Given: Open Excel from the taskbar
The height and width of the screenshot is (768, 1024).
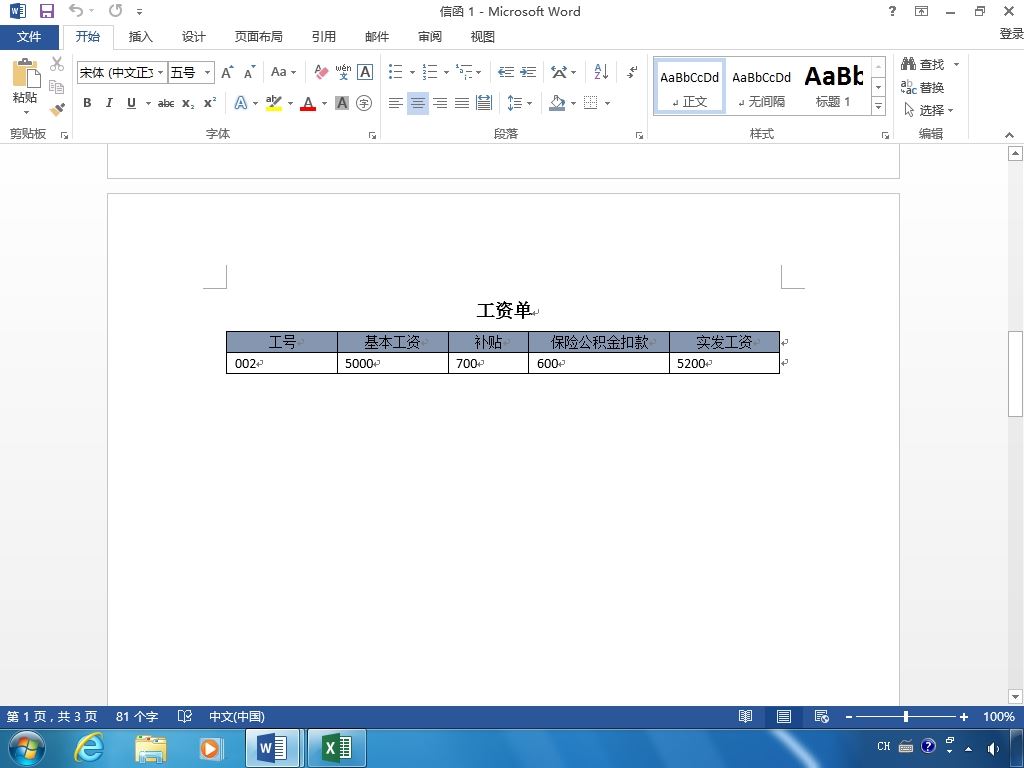Looking at the screenshot, I should [337, 748].
